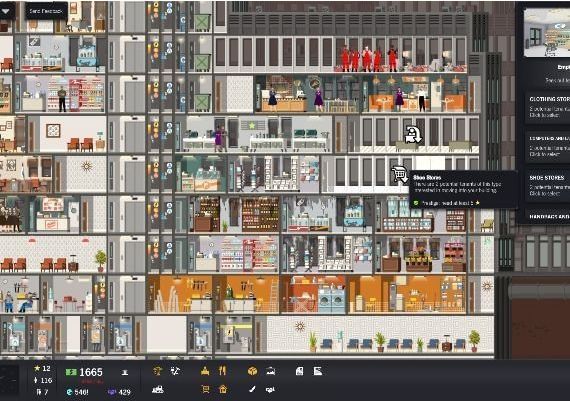Viewport: 570px width, 401px height.
Task: Click the Send Feedback button
Action: [x=46, y=11]
